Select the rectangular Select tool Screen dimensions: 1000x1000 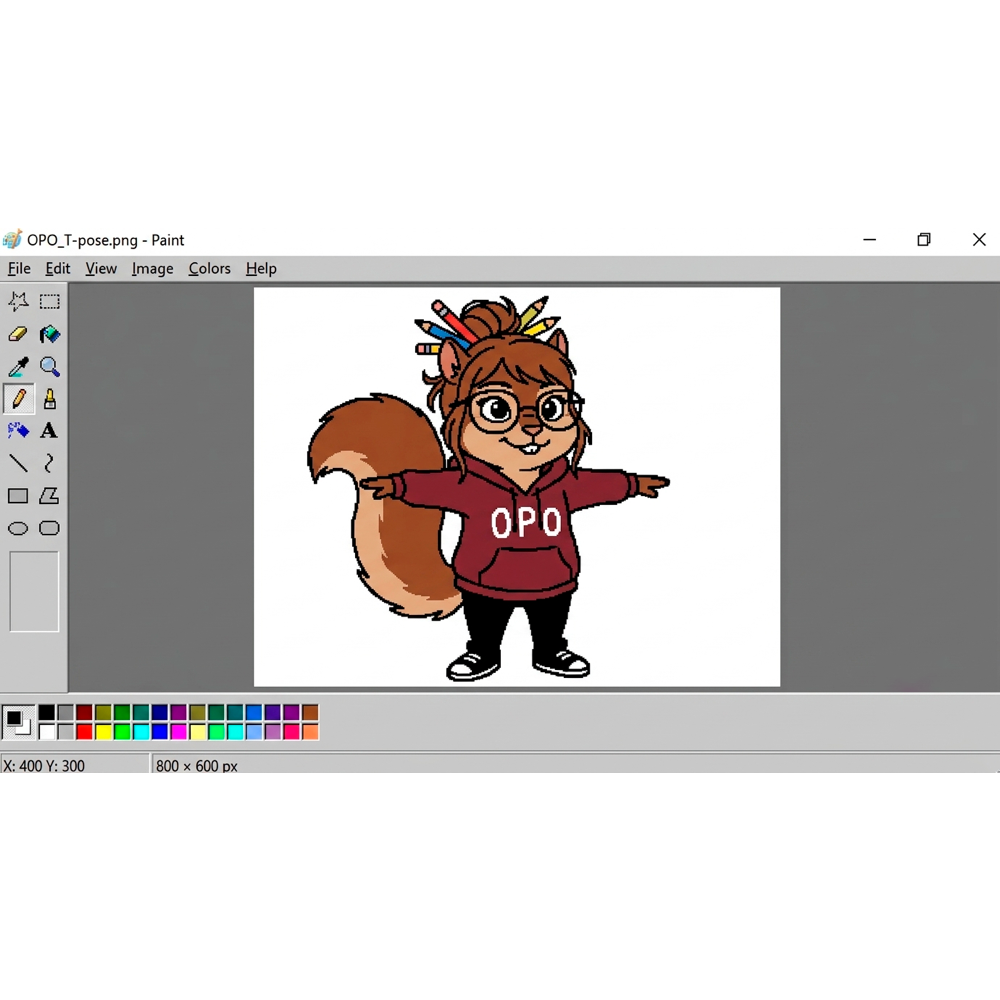click(50, 302)
